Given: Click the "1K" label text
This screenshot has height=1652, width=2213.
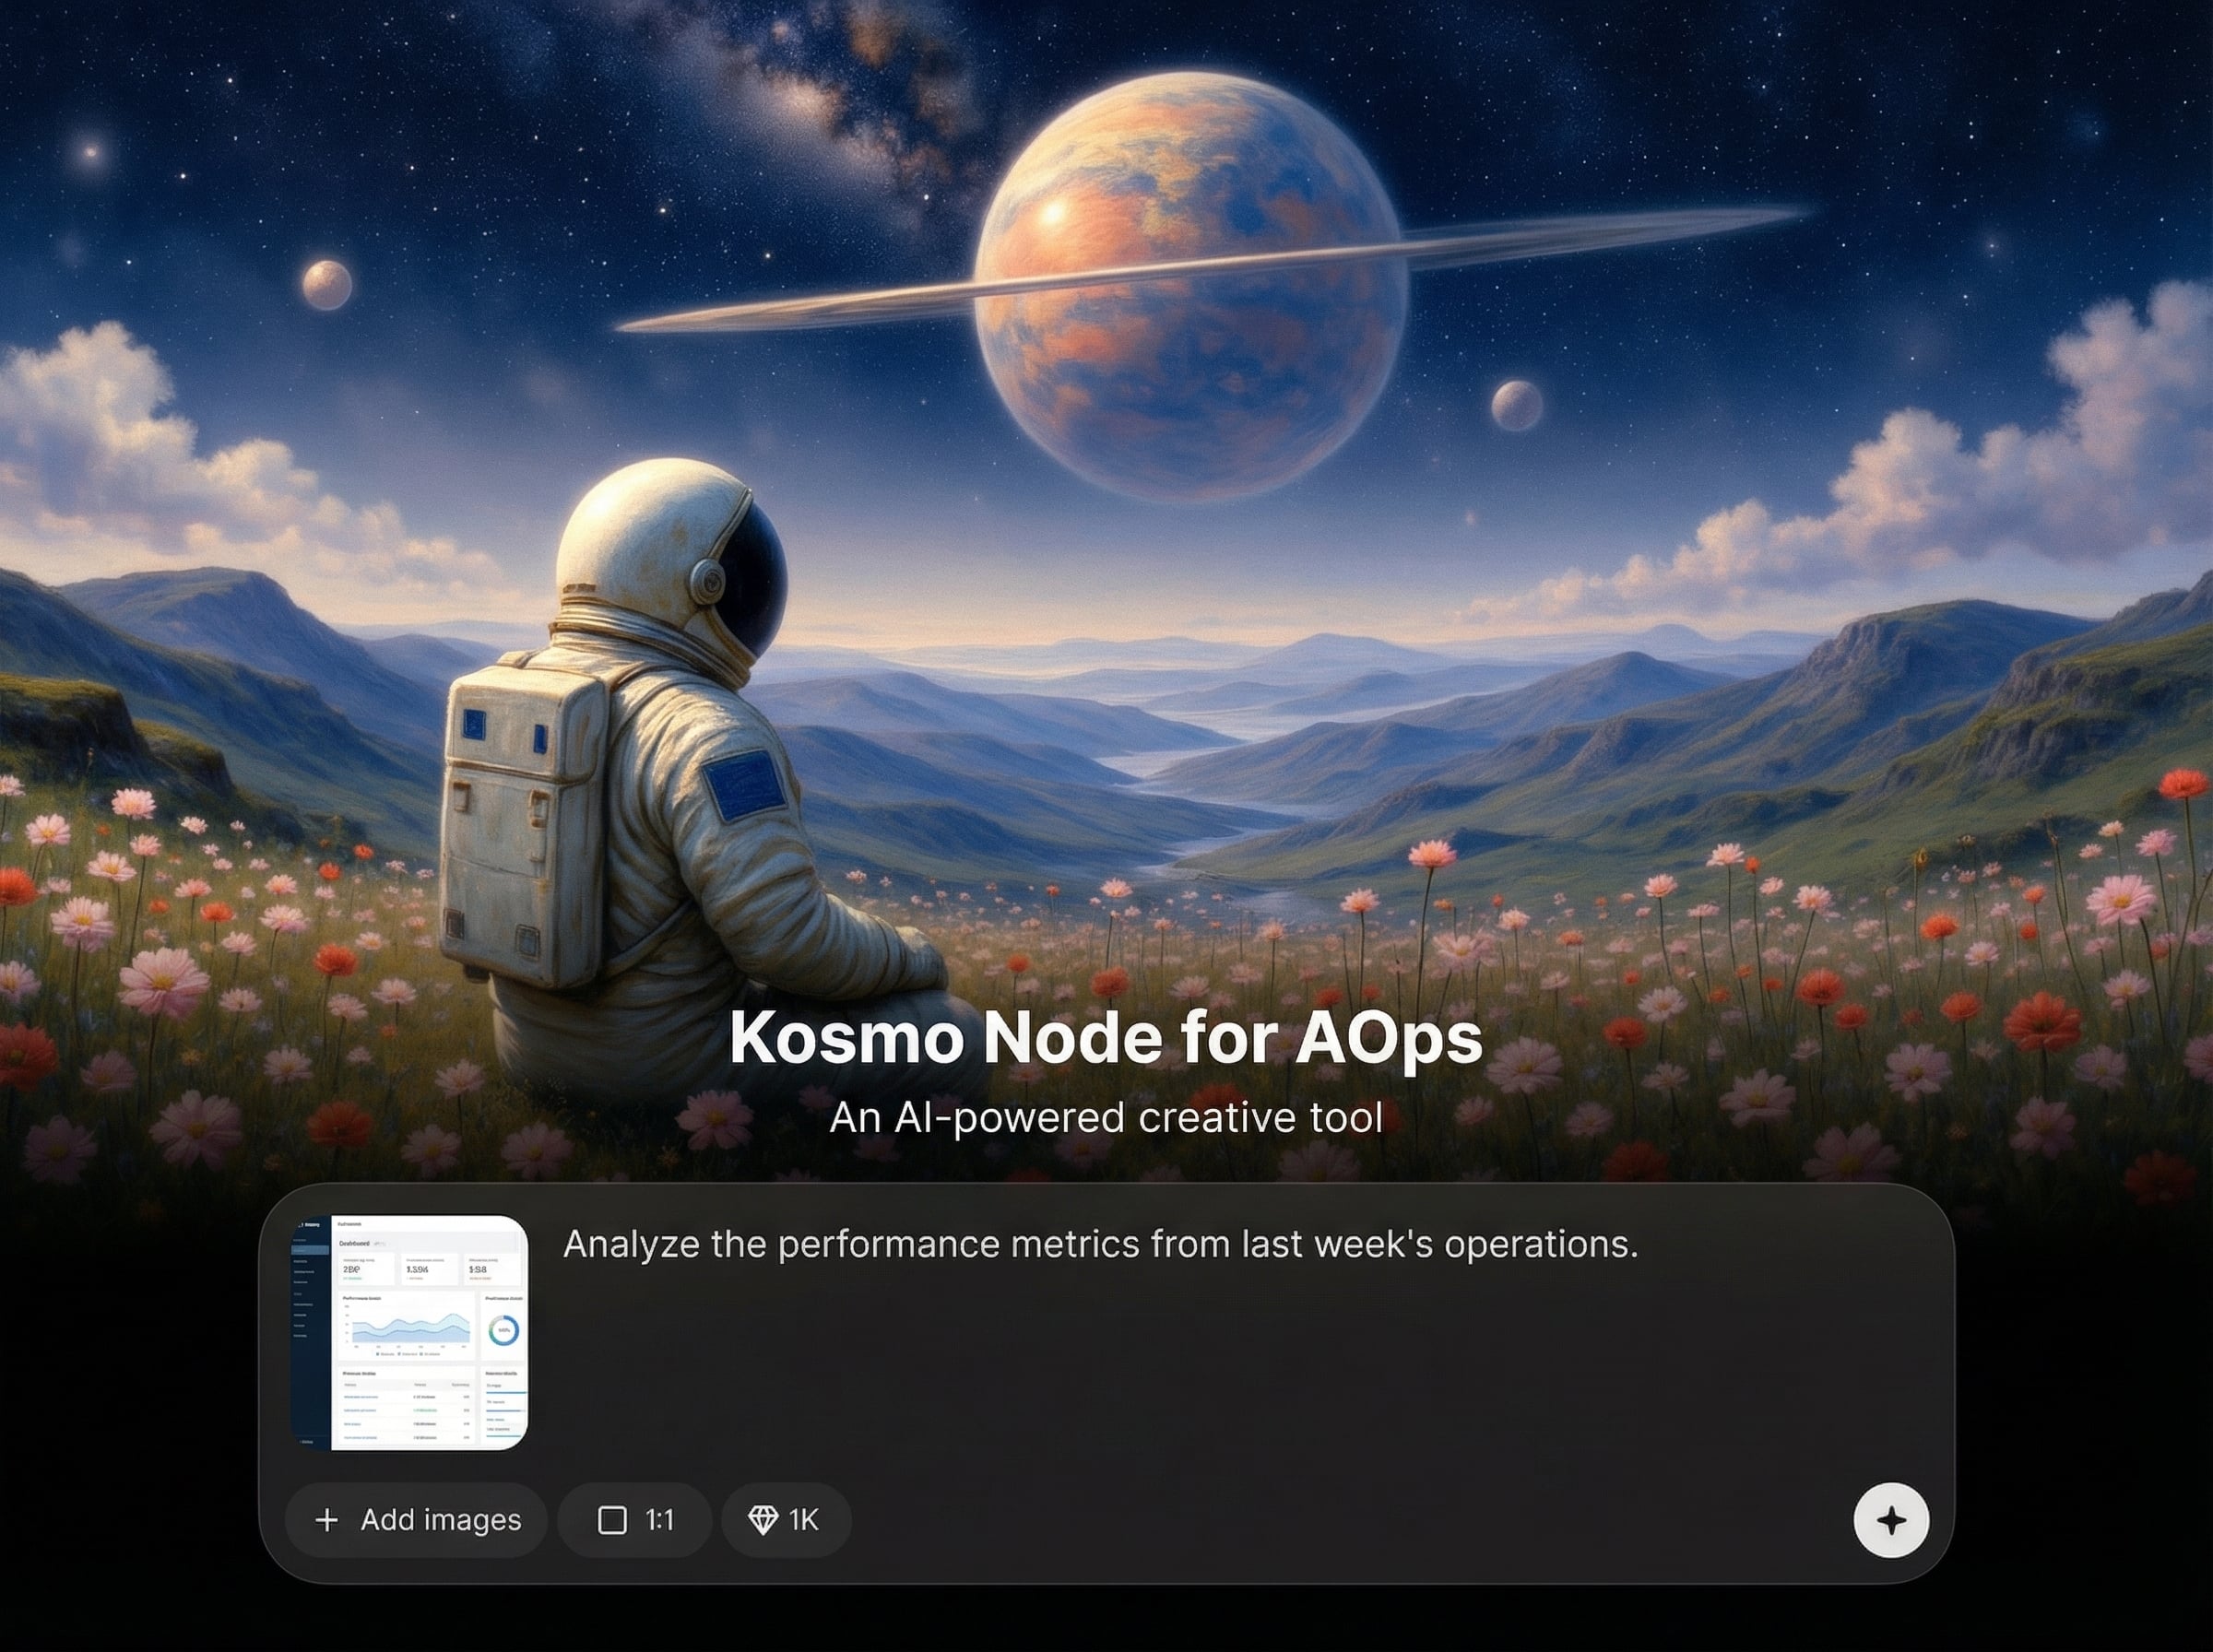Looking at the screenshot, I should coord(803,1520).
